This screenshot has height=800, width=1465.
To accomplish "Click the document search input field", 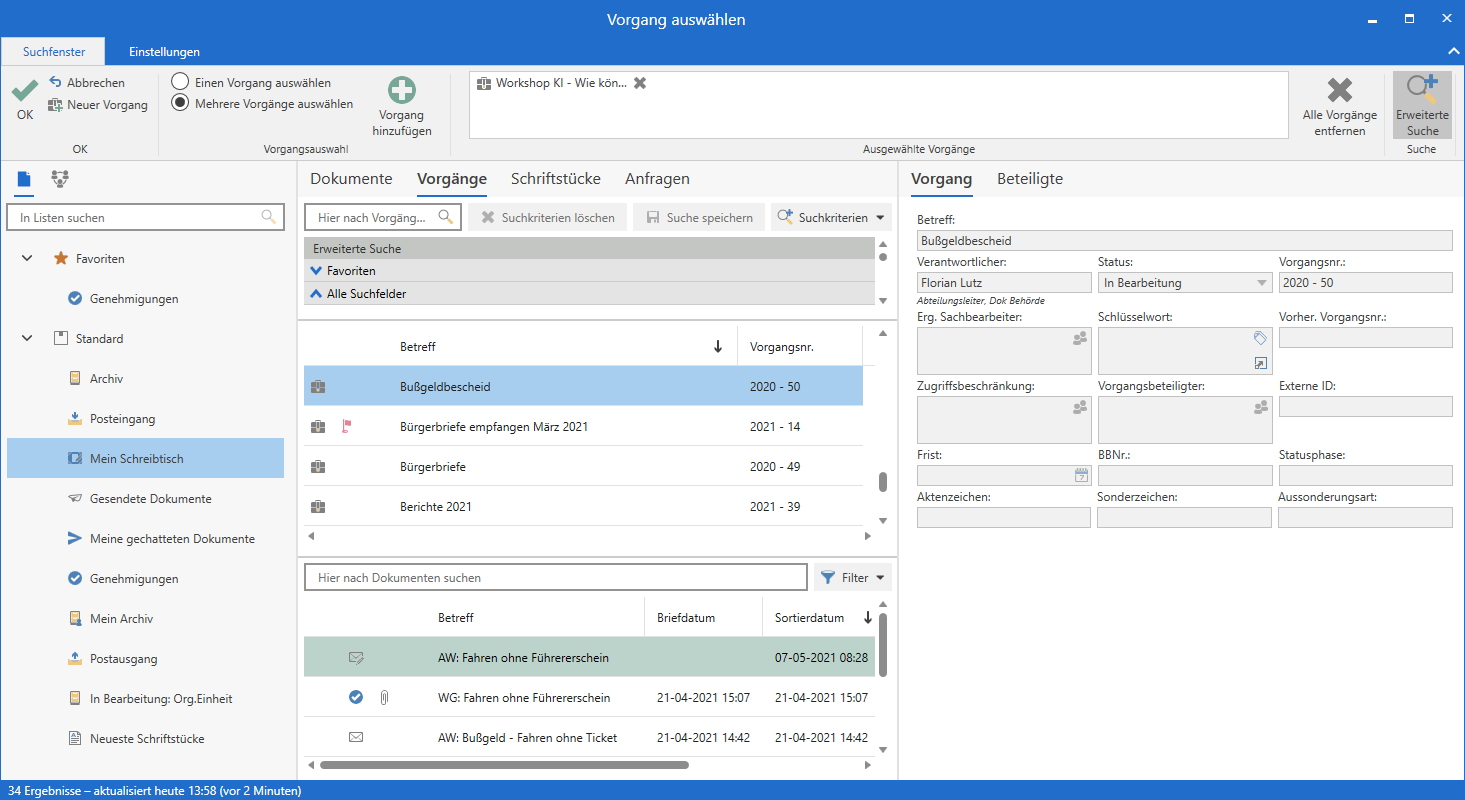I will point(555,577).
